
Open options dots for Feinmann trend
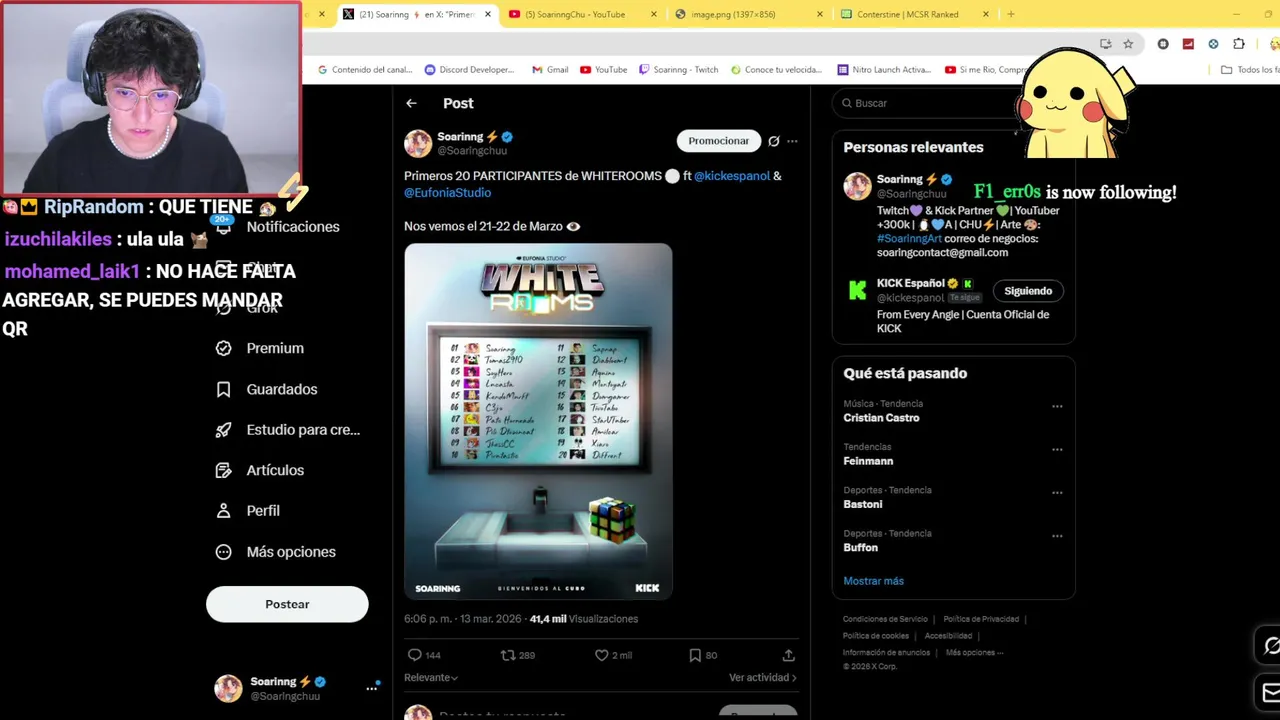pyautogui.click(x=1057, y=450)
